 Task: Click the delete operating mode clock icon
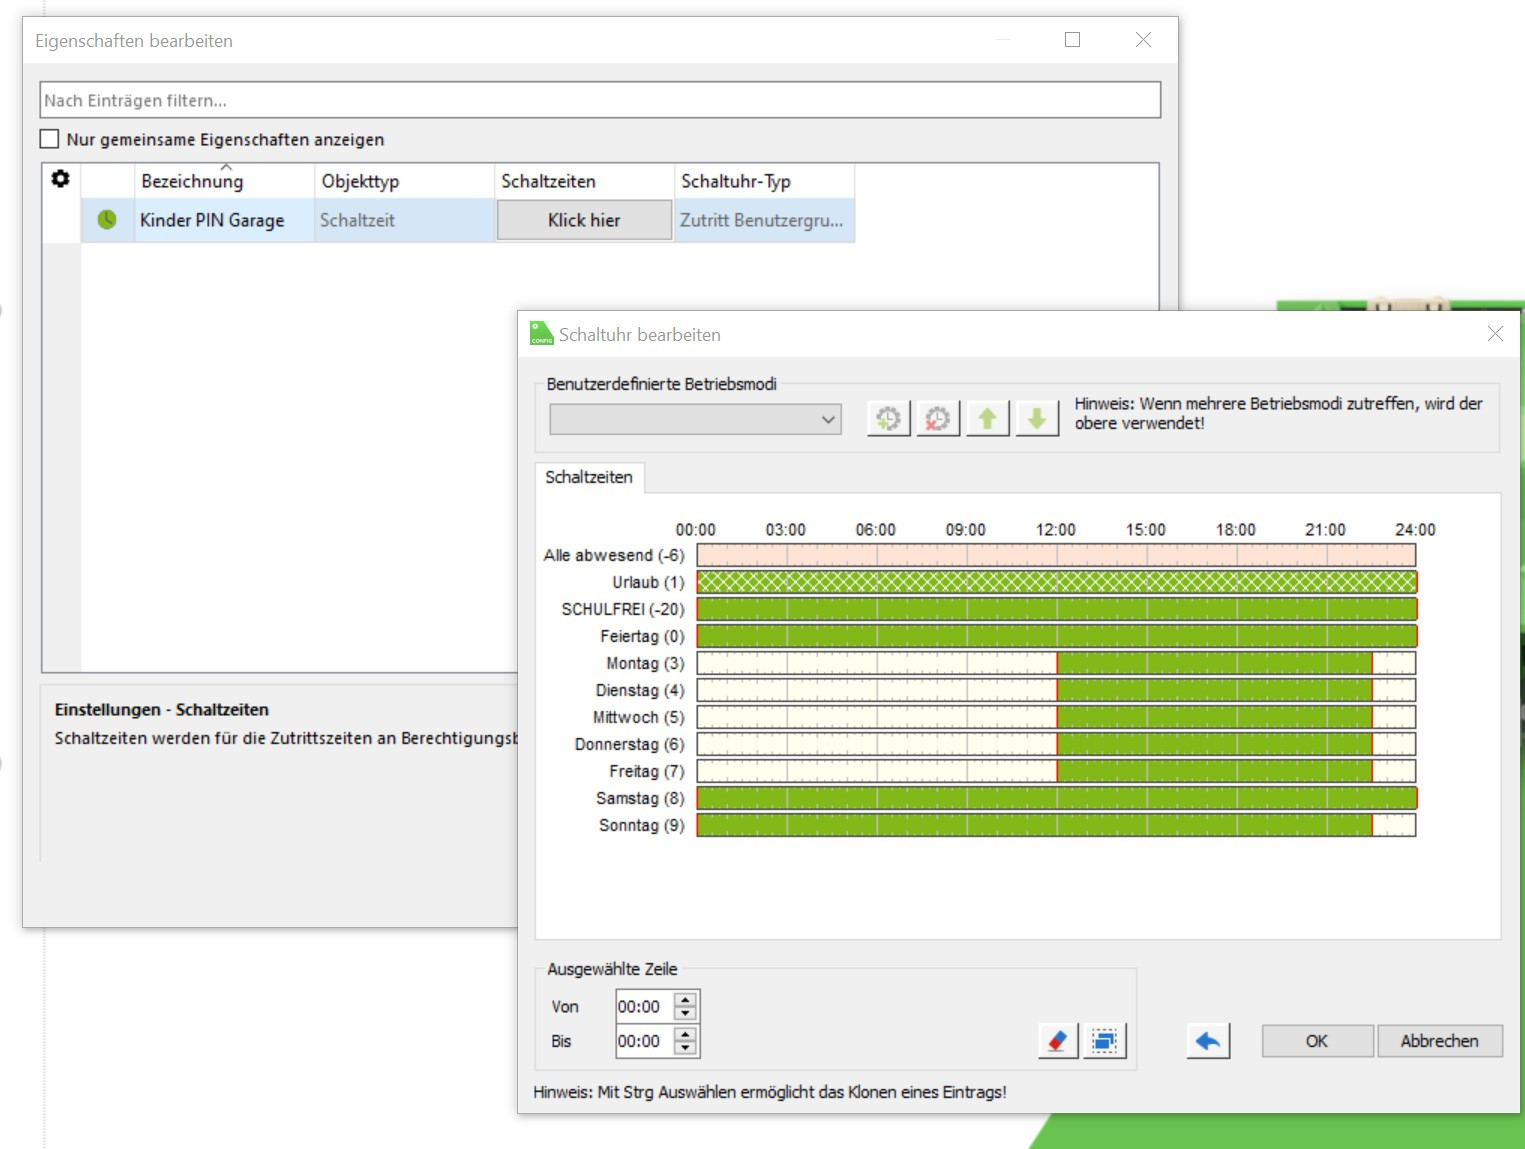[x=938, y=418]
